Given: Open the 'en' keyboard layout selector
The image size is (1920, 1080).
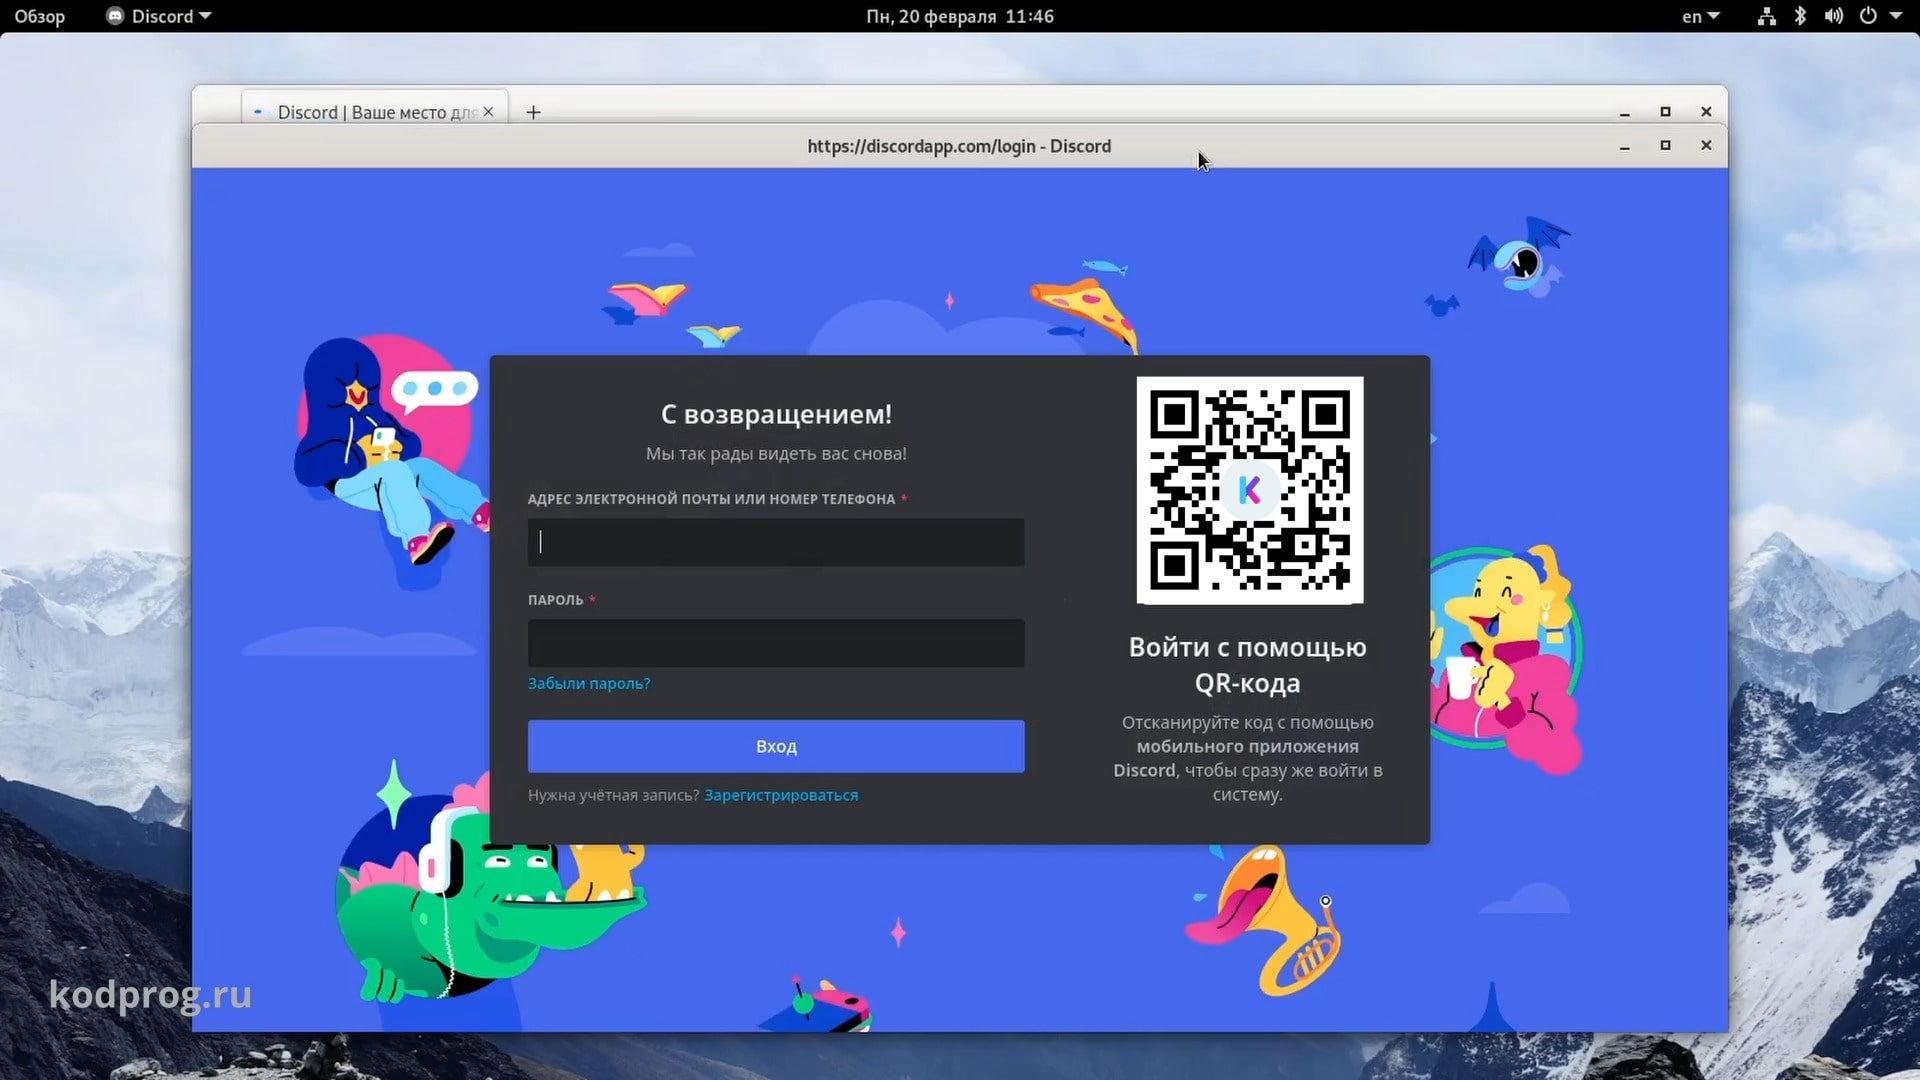Looking at the screenshot, I should [1700, 16].
